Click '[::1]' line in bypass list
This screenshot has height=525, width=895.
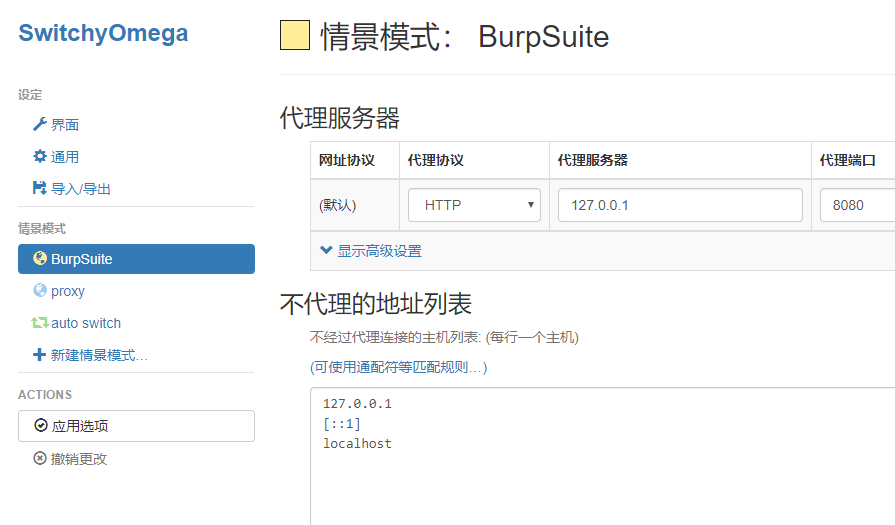[342, 424]
